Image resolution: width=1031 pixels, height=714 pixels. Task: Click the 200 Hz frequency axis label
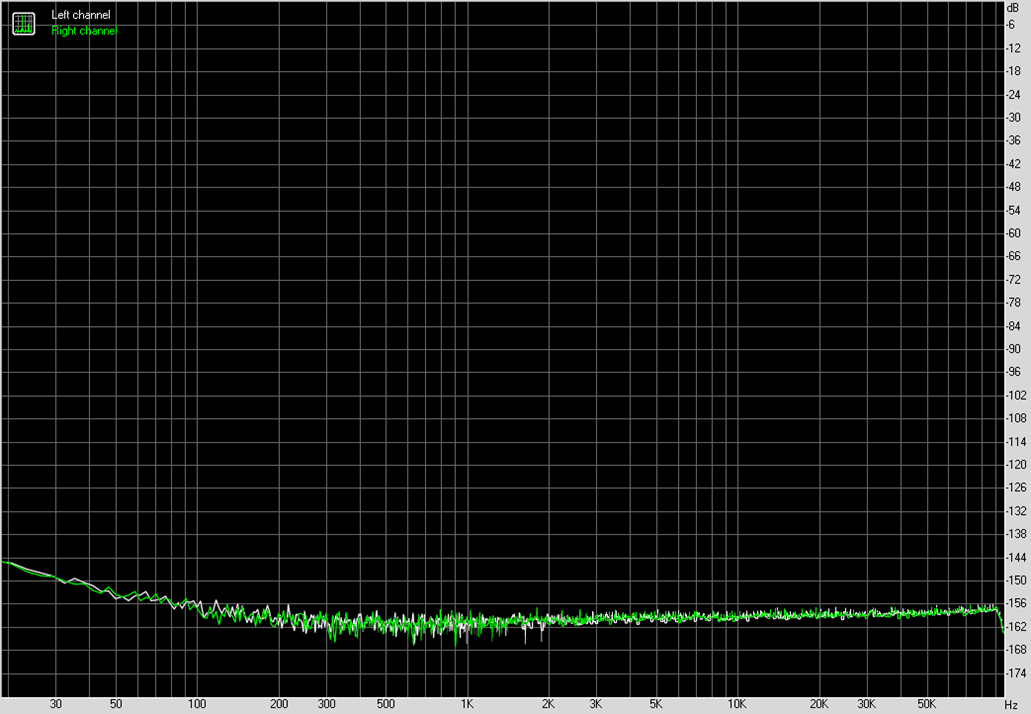(x=279, y=705)
